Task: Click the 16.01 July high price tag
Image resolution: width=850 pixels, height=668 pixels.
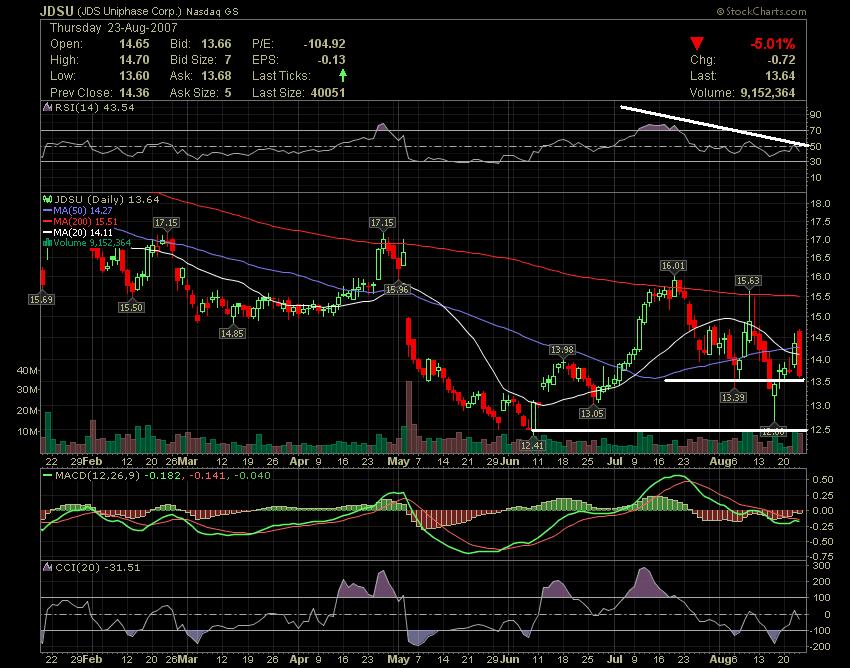Action: [673, 266]
